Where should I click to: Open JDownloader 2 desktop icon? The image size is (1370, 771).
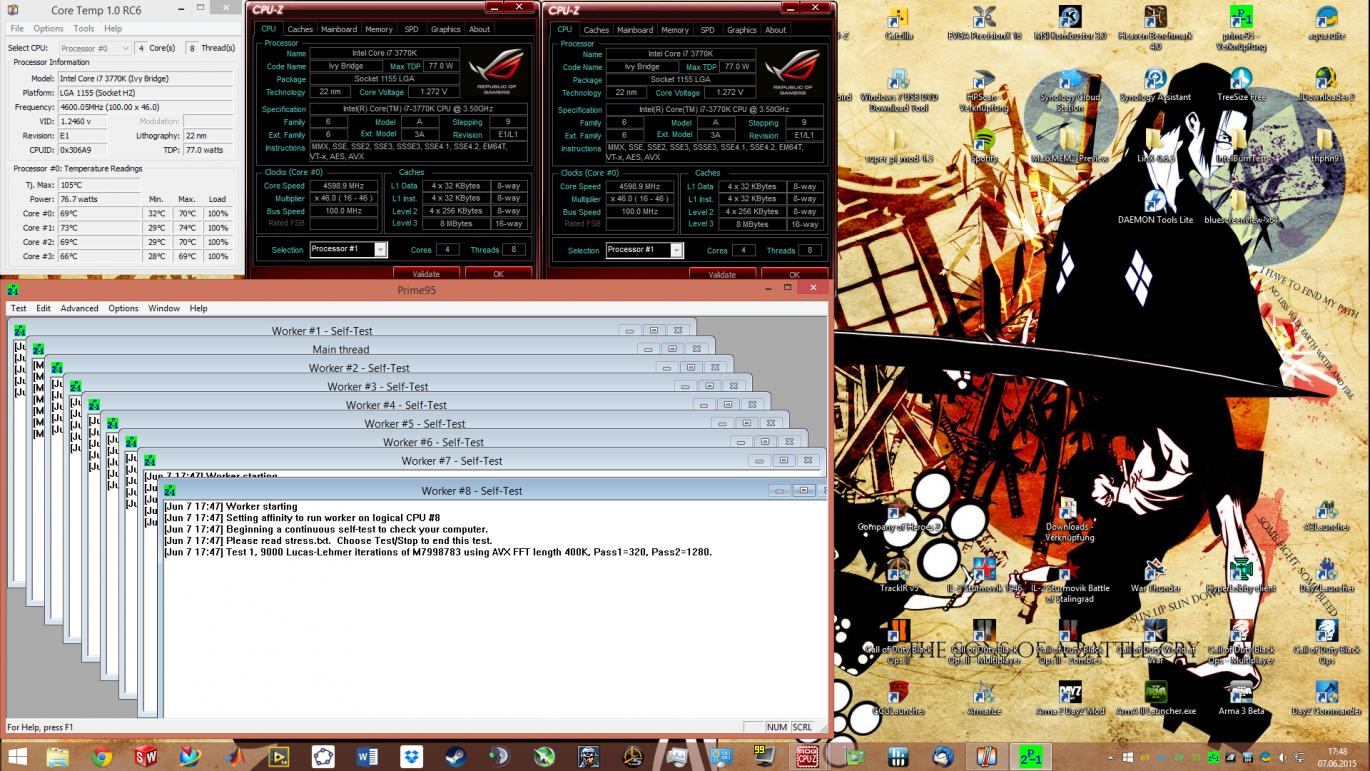click(x=1327, y=85)
